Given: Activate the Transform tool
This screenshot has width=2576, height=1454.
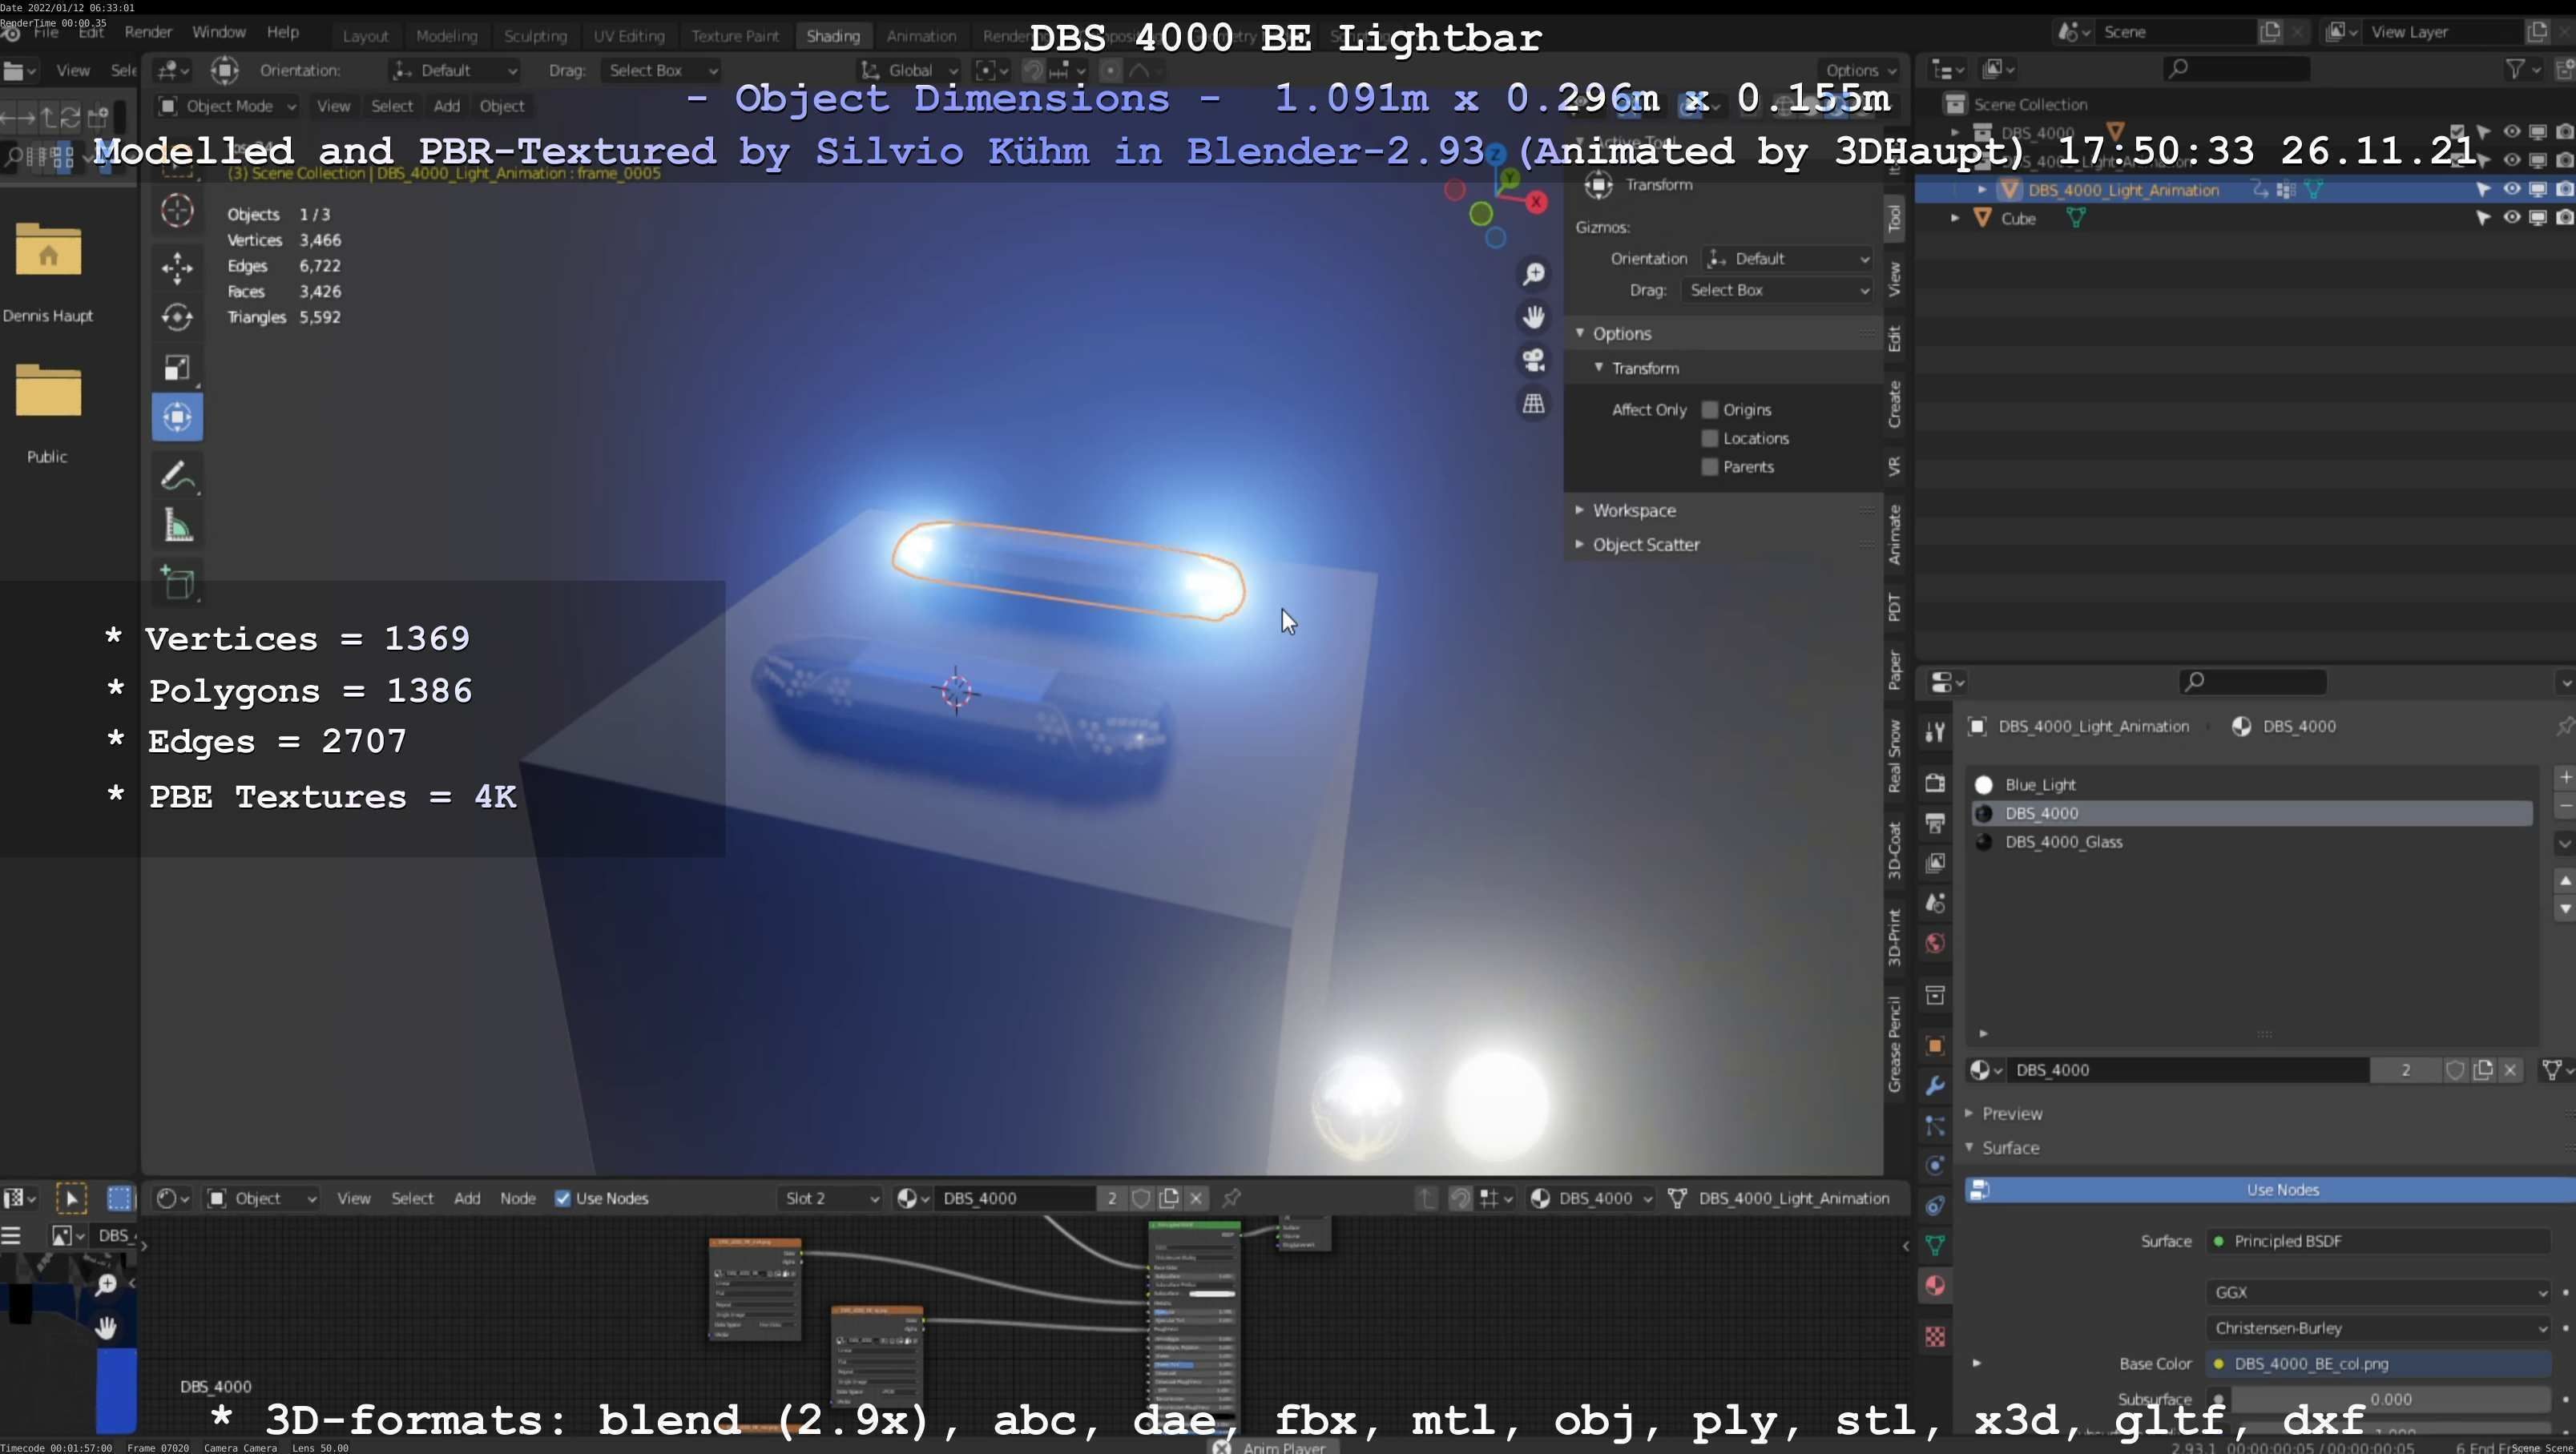Looking at the screenshot, I should (177, 417).
